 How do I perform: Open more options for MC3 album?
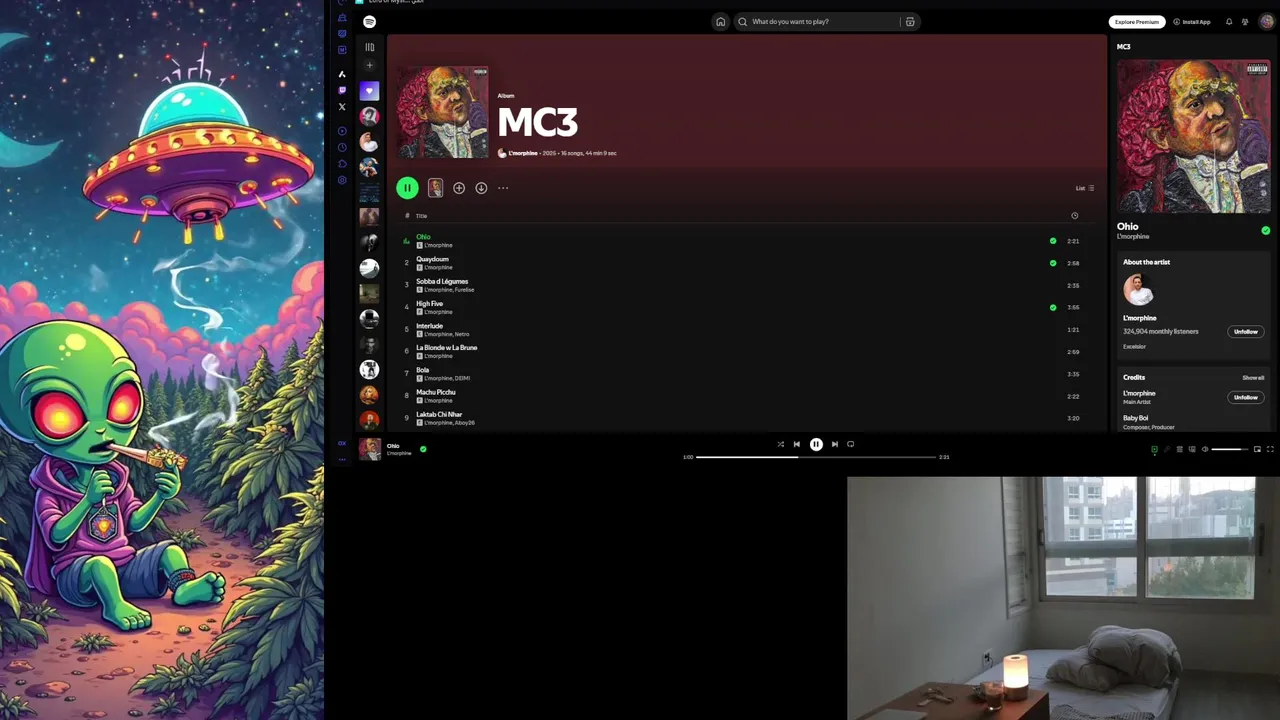point(503,188)
